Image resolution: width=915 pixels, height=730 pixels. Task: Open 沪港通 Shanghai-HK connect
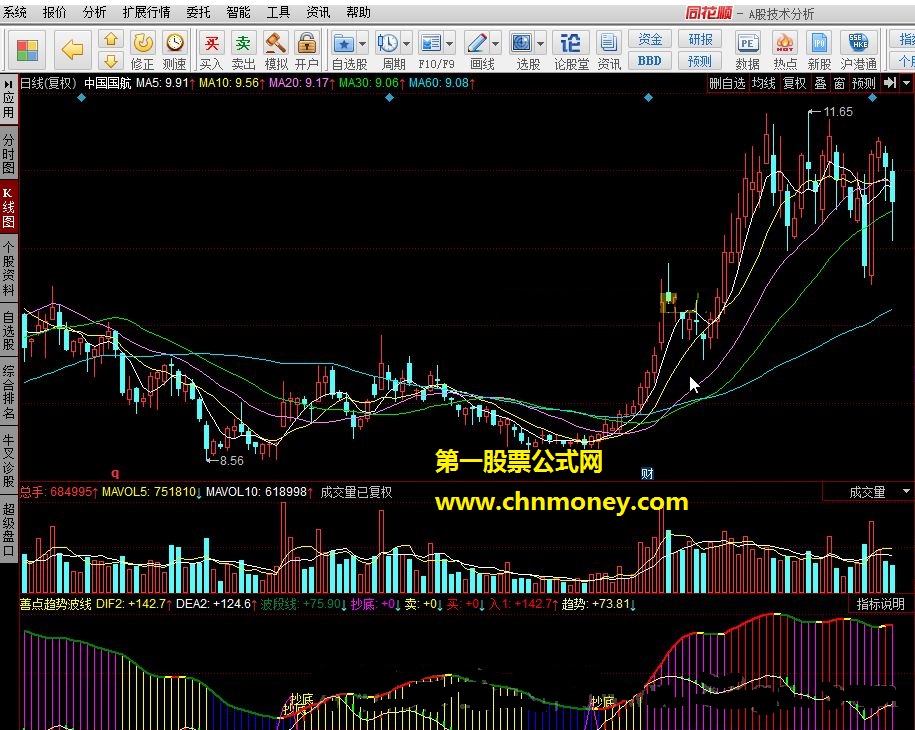coord(858,50)
